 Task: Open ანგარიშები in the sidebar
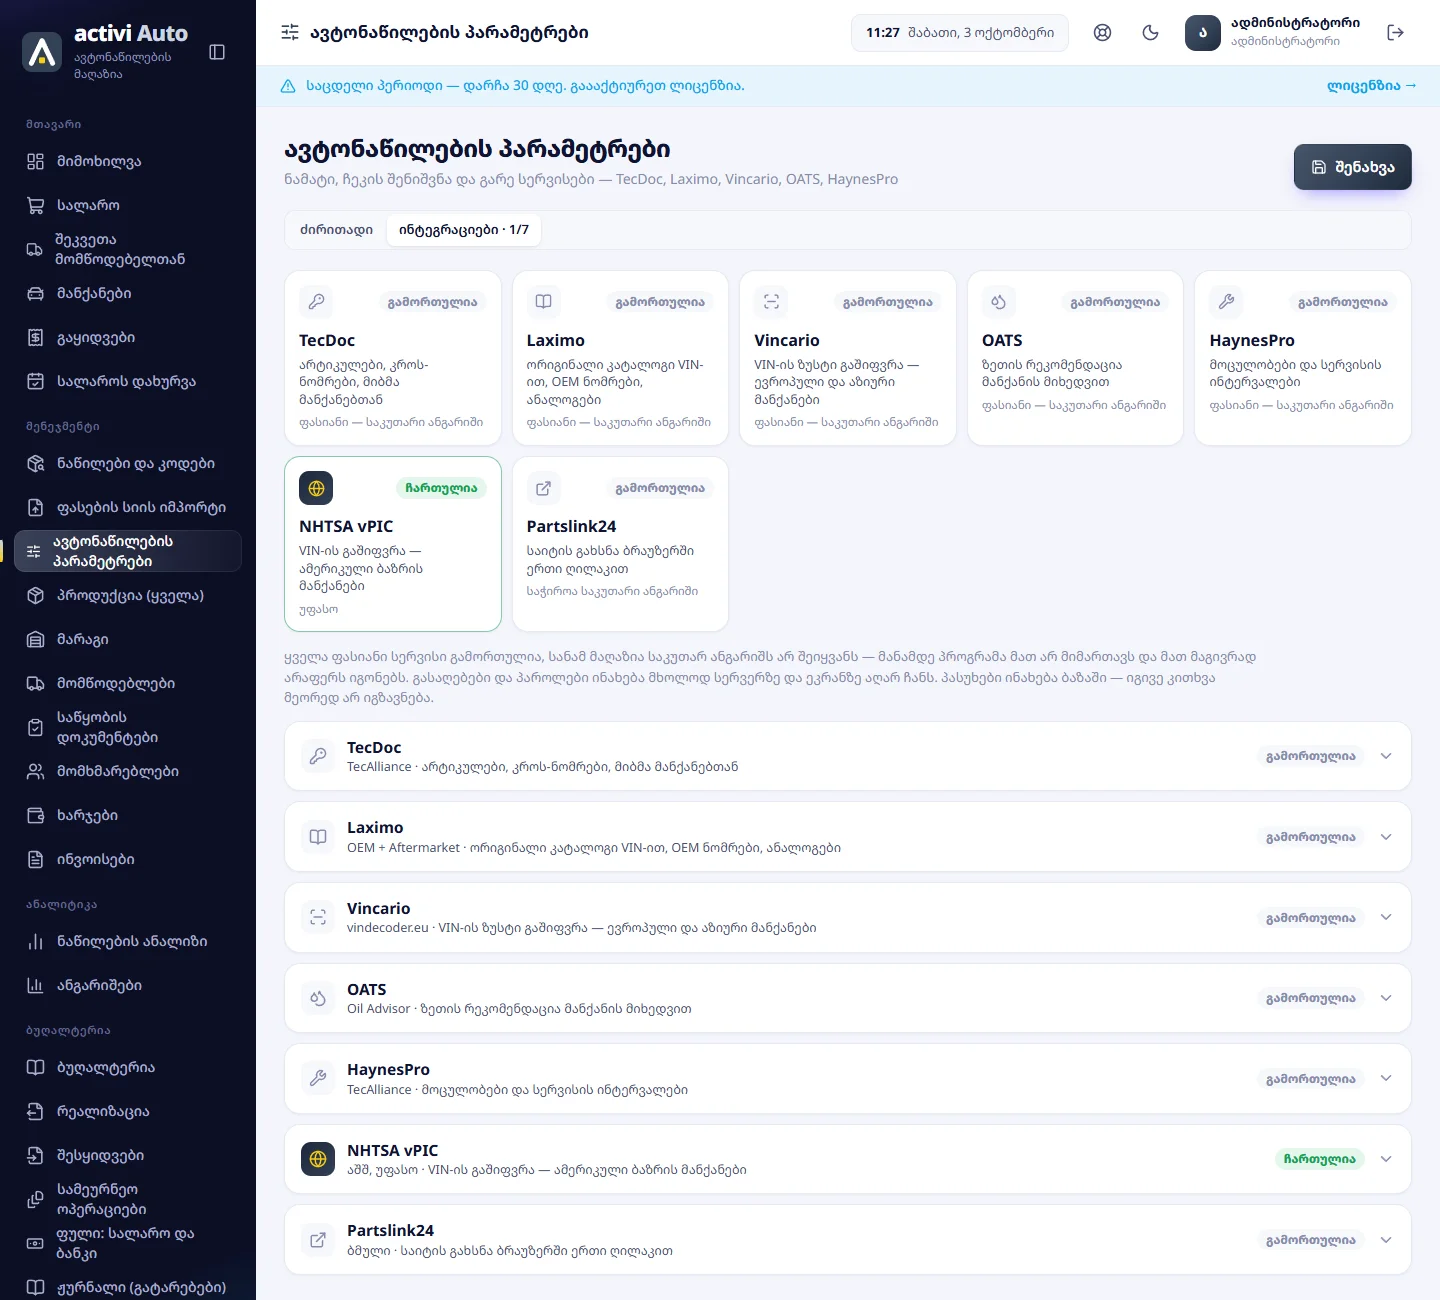(128, 985)
